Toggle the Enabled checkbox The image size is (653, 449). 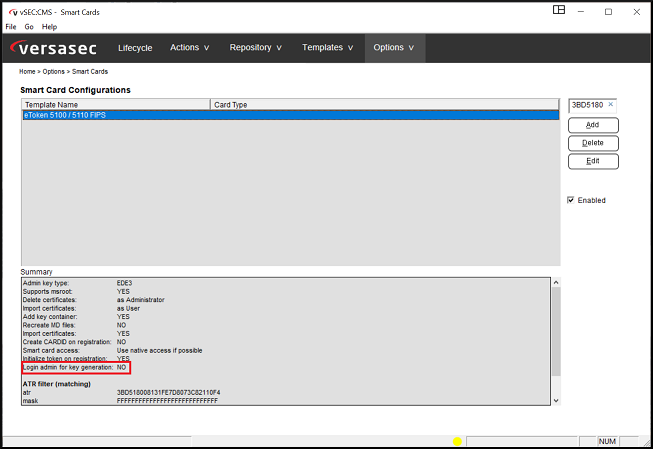click(x=571, y=200)
